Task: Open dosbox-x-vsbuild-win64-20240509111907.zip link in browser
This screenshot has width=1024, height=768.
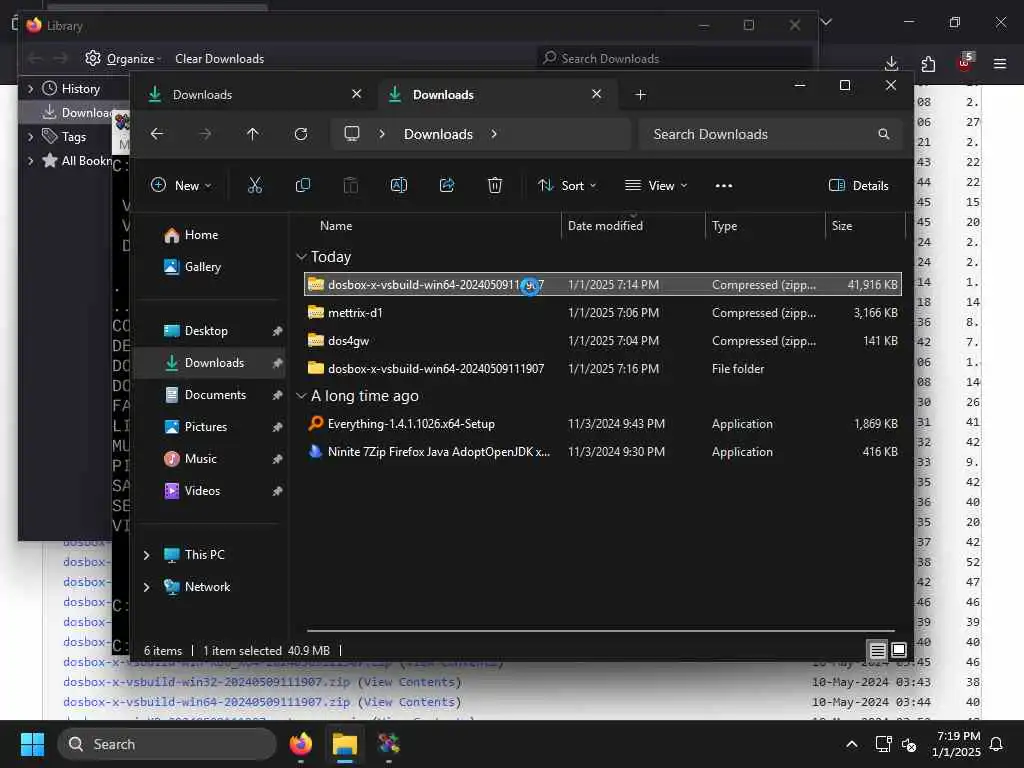Action: click(x=206, y=702)
